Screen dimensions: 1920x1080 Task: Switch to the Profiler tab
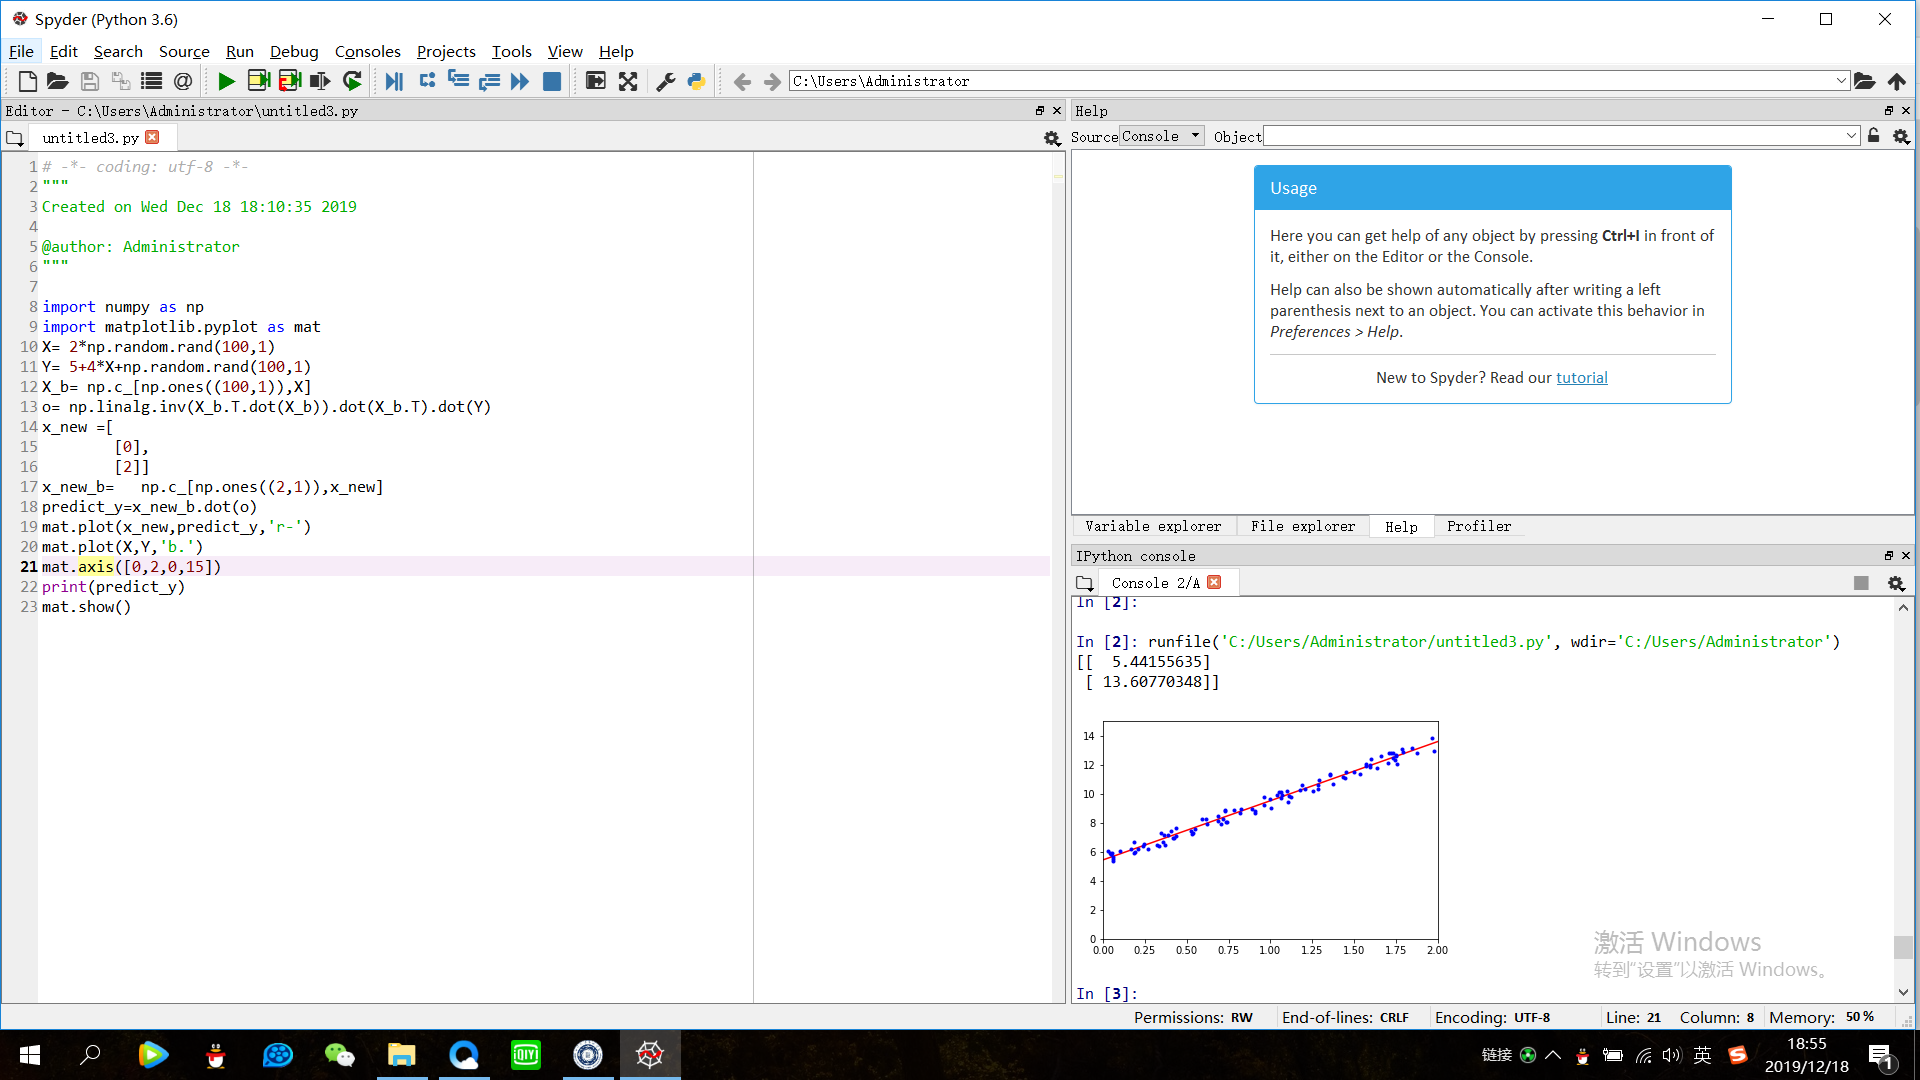[x=1479, y=526]
